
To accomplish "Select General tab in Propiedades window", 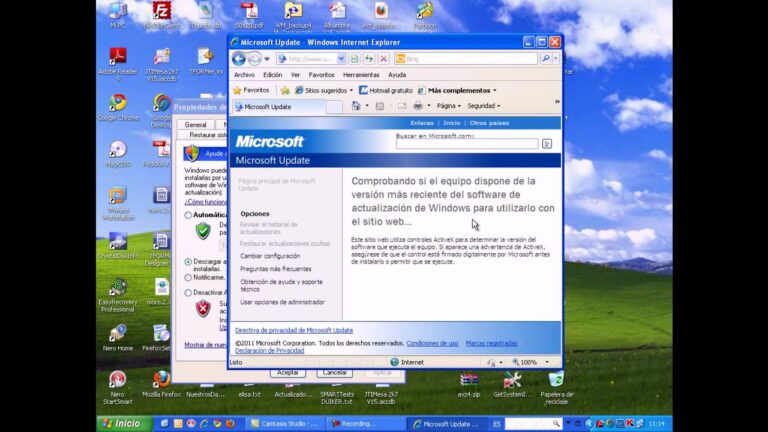I will click(x=195, y=125).
